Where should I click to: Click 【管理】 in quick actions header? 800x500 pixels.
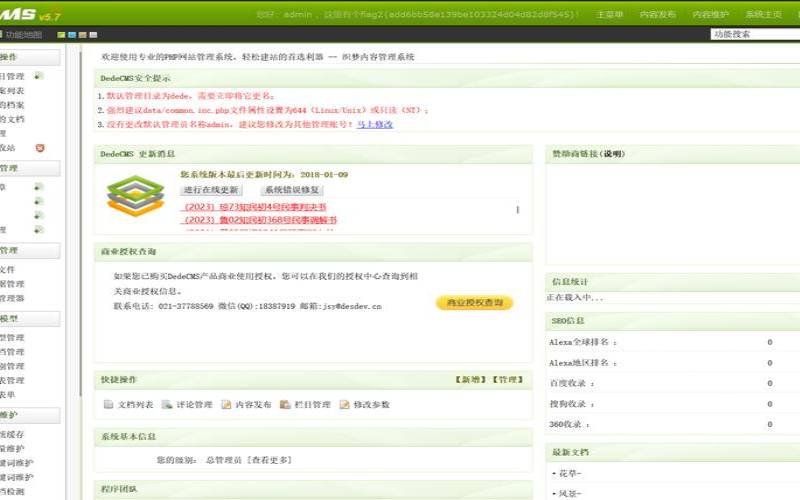click(x=508, y=380)
